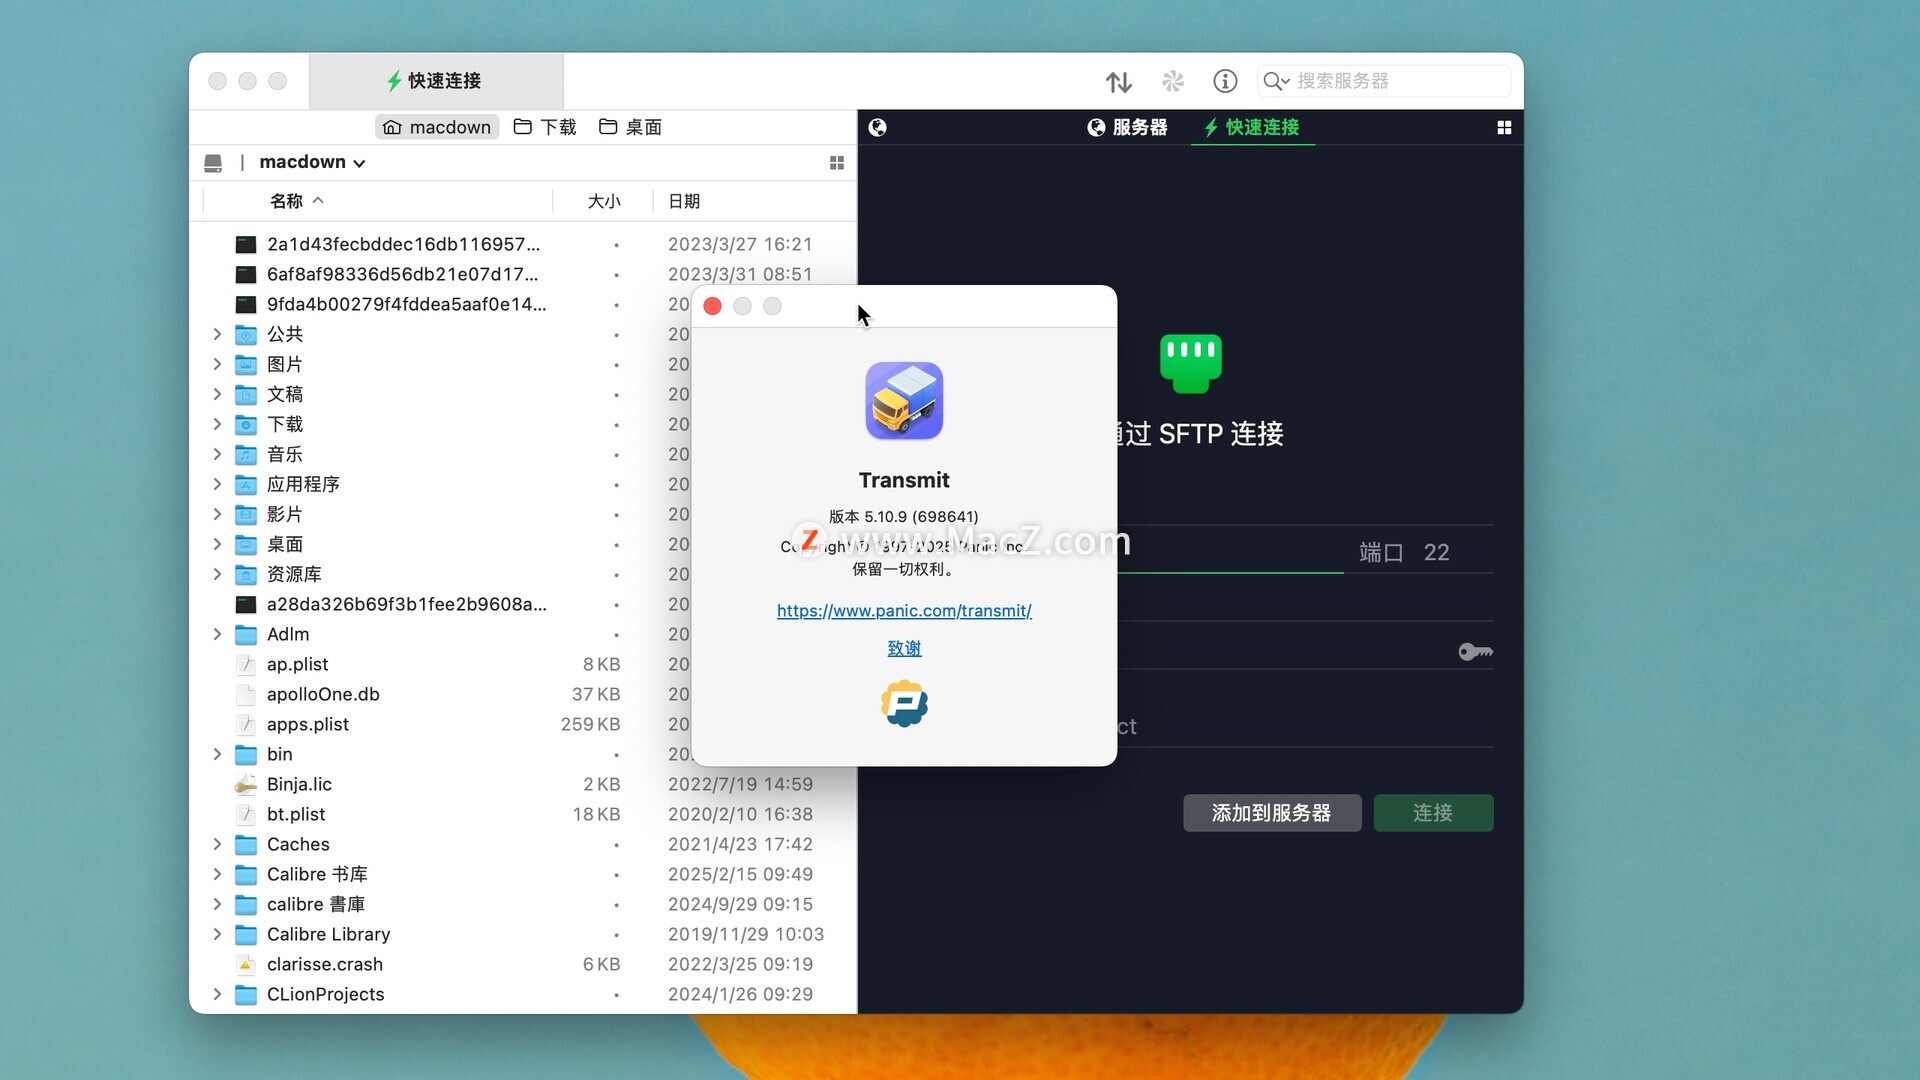Viewport: 1920px width, 1080px height.
Task: Expand the 资源库 folder
Action: coord(217,574)
